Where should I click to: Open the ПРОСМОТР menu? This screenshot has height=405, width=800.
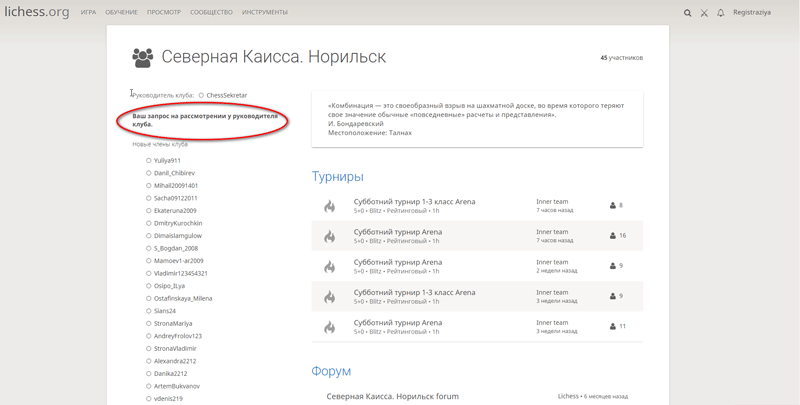pos(164,12)
